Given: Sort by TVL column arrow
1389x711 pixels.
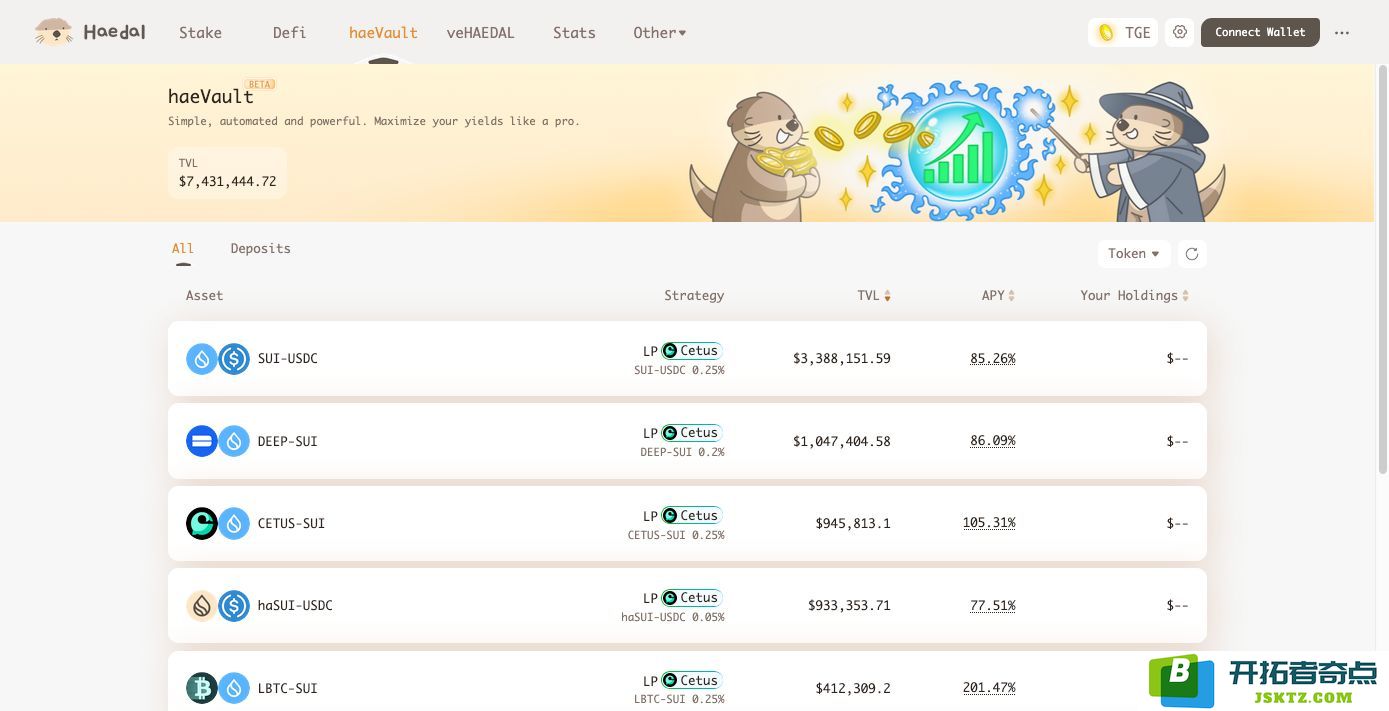Looking at the screenshot, I should 887,296.
